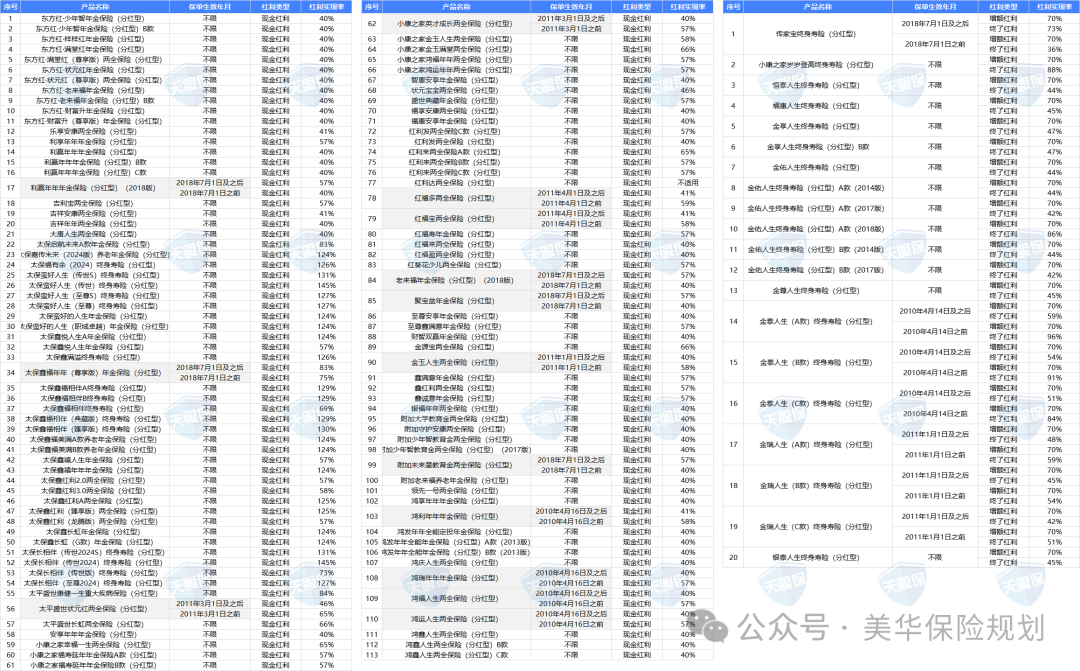Click the 保单生效年月 header in the middle table
Screen dimensions: 1080x671
pyautogui.click(x=570, y=6)
